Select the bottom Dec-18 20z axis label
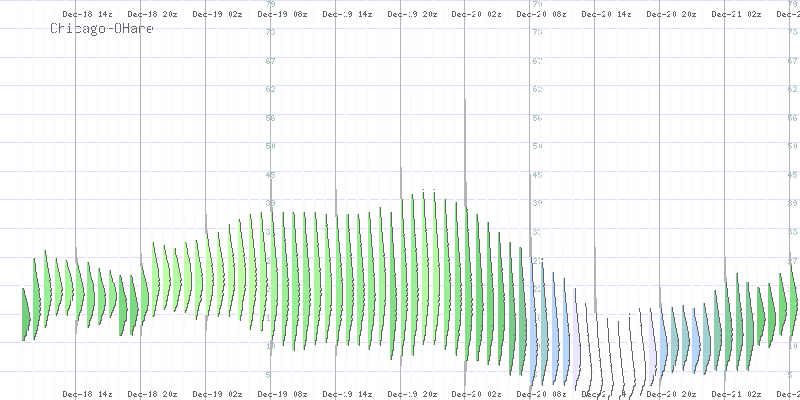800x400 pixels. [x=152, y=394]
